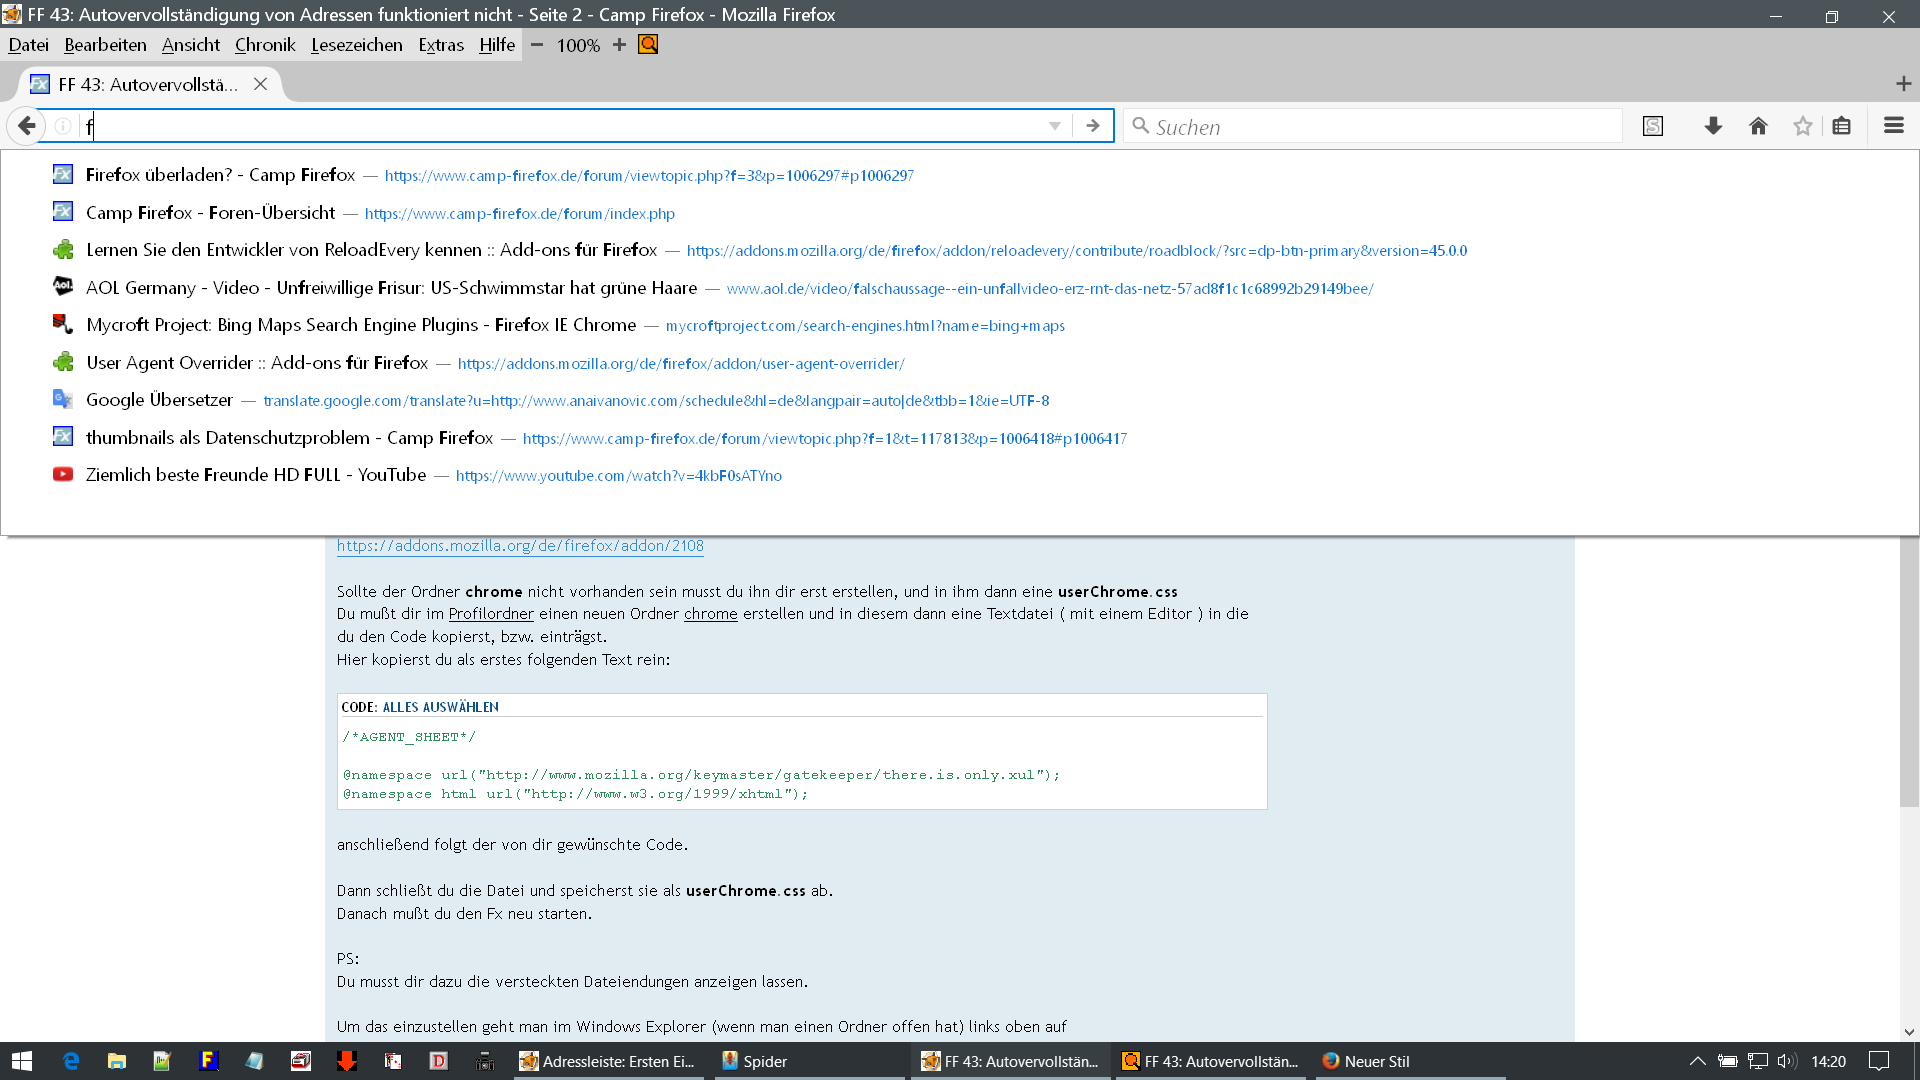The height and width of the screenshot is (1080, 1920).
Task: Bookmark this page with star icon
Action: [1802, 126]
